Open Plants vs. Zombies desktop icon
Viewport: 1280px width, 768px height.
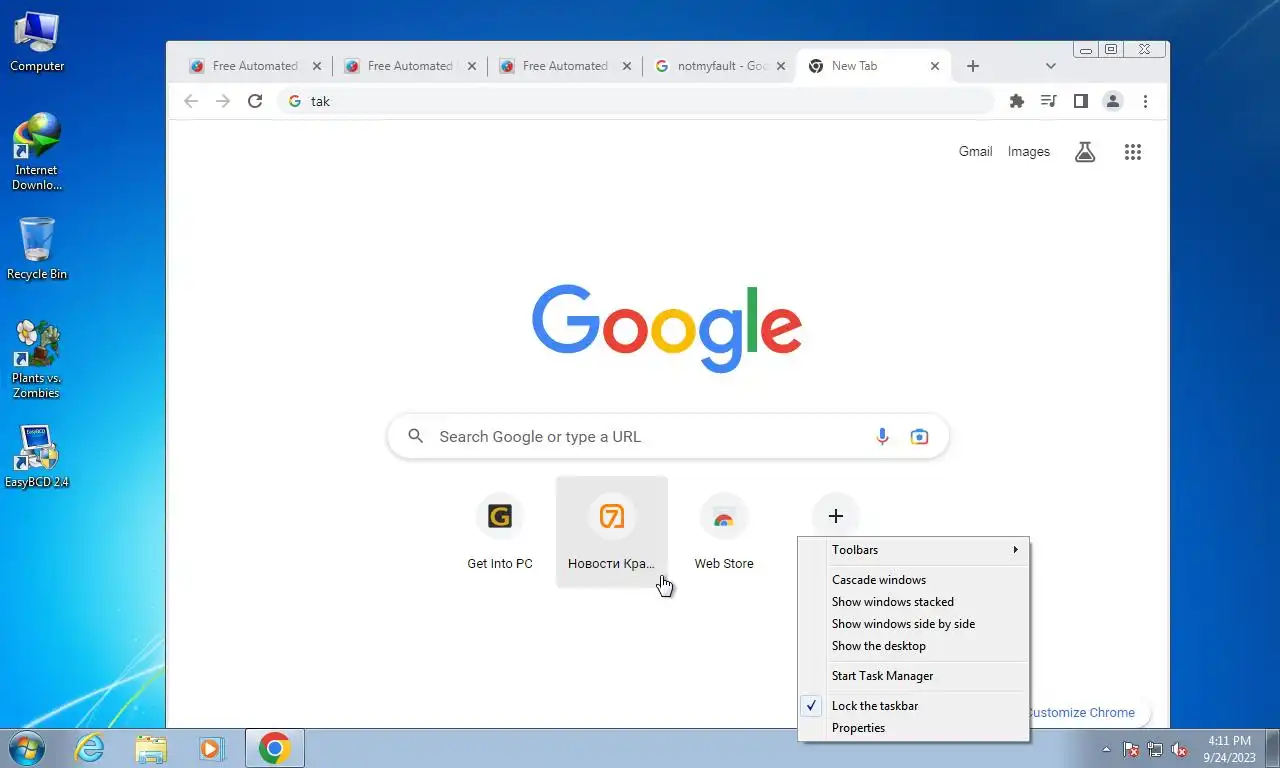click(37, 360)
